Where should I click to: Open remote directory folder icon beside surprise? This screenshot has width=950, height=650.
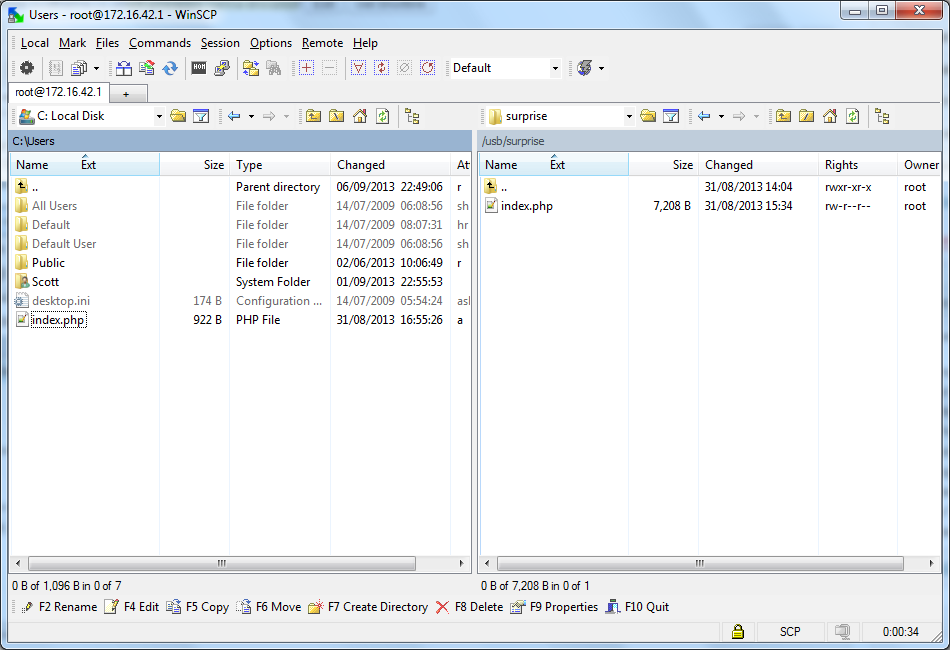[x=648, y=116]
